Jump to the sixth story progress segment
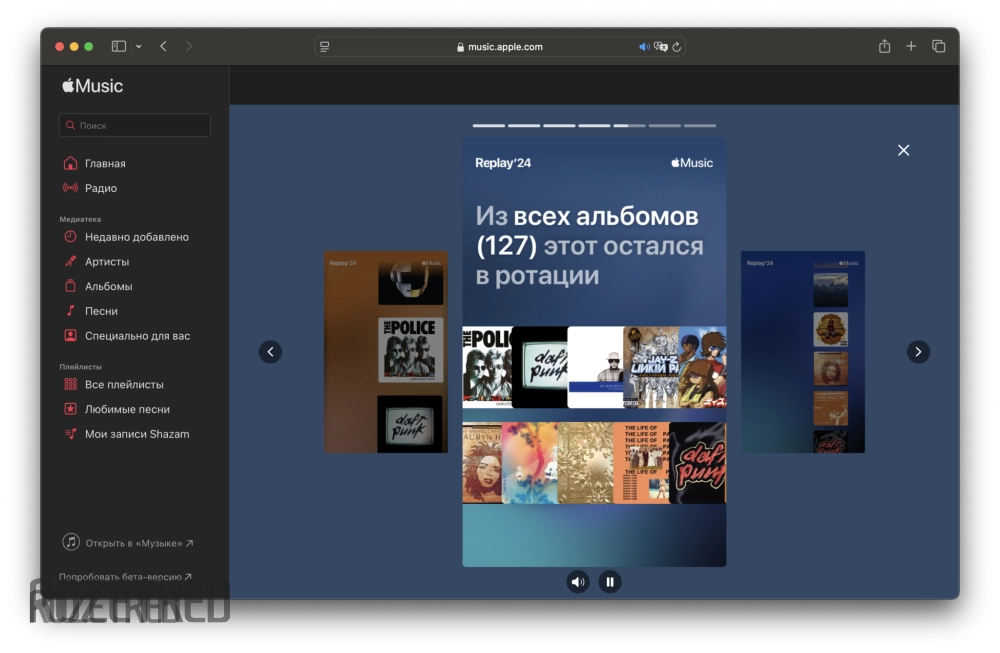The height and width of the screenshot is (653, 1000). coord(665,126)
